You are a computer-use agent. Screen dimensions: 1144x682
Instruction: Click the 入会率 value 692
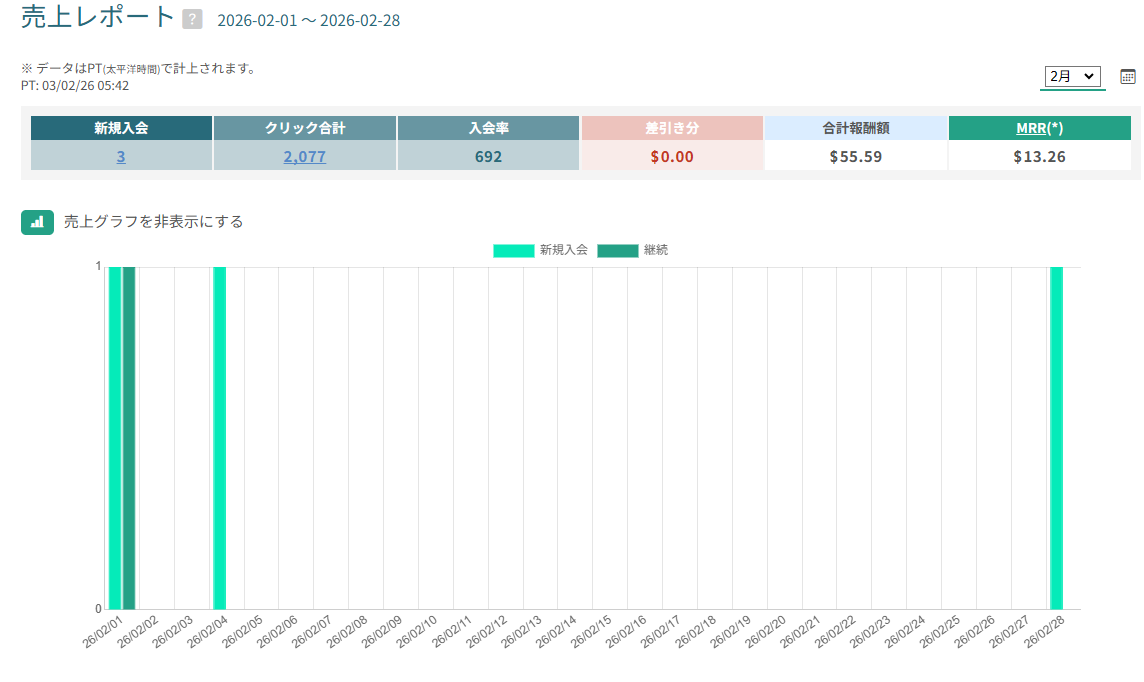(488, 156)
